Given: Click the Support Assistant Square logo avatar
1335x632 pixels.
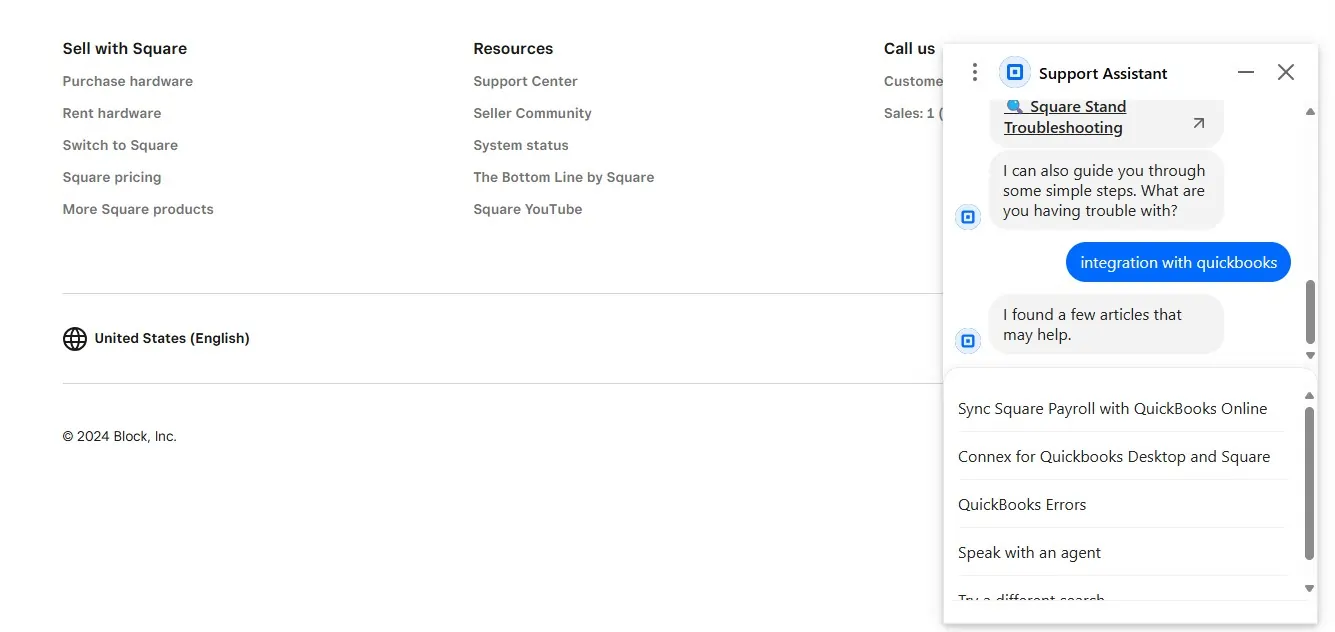Looking at the screenshot, I should click(1014, 72).
